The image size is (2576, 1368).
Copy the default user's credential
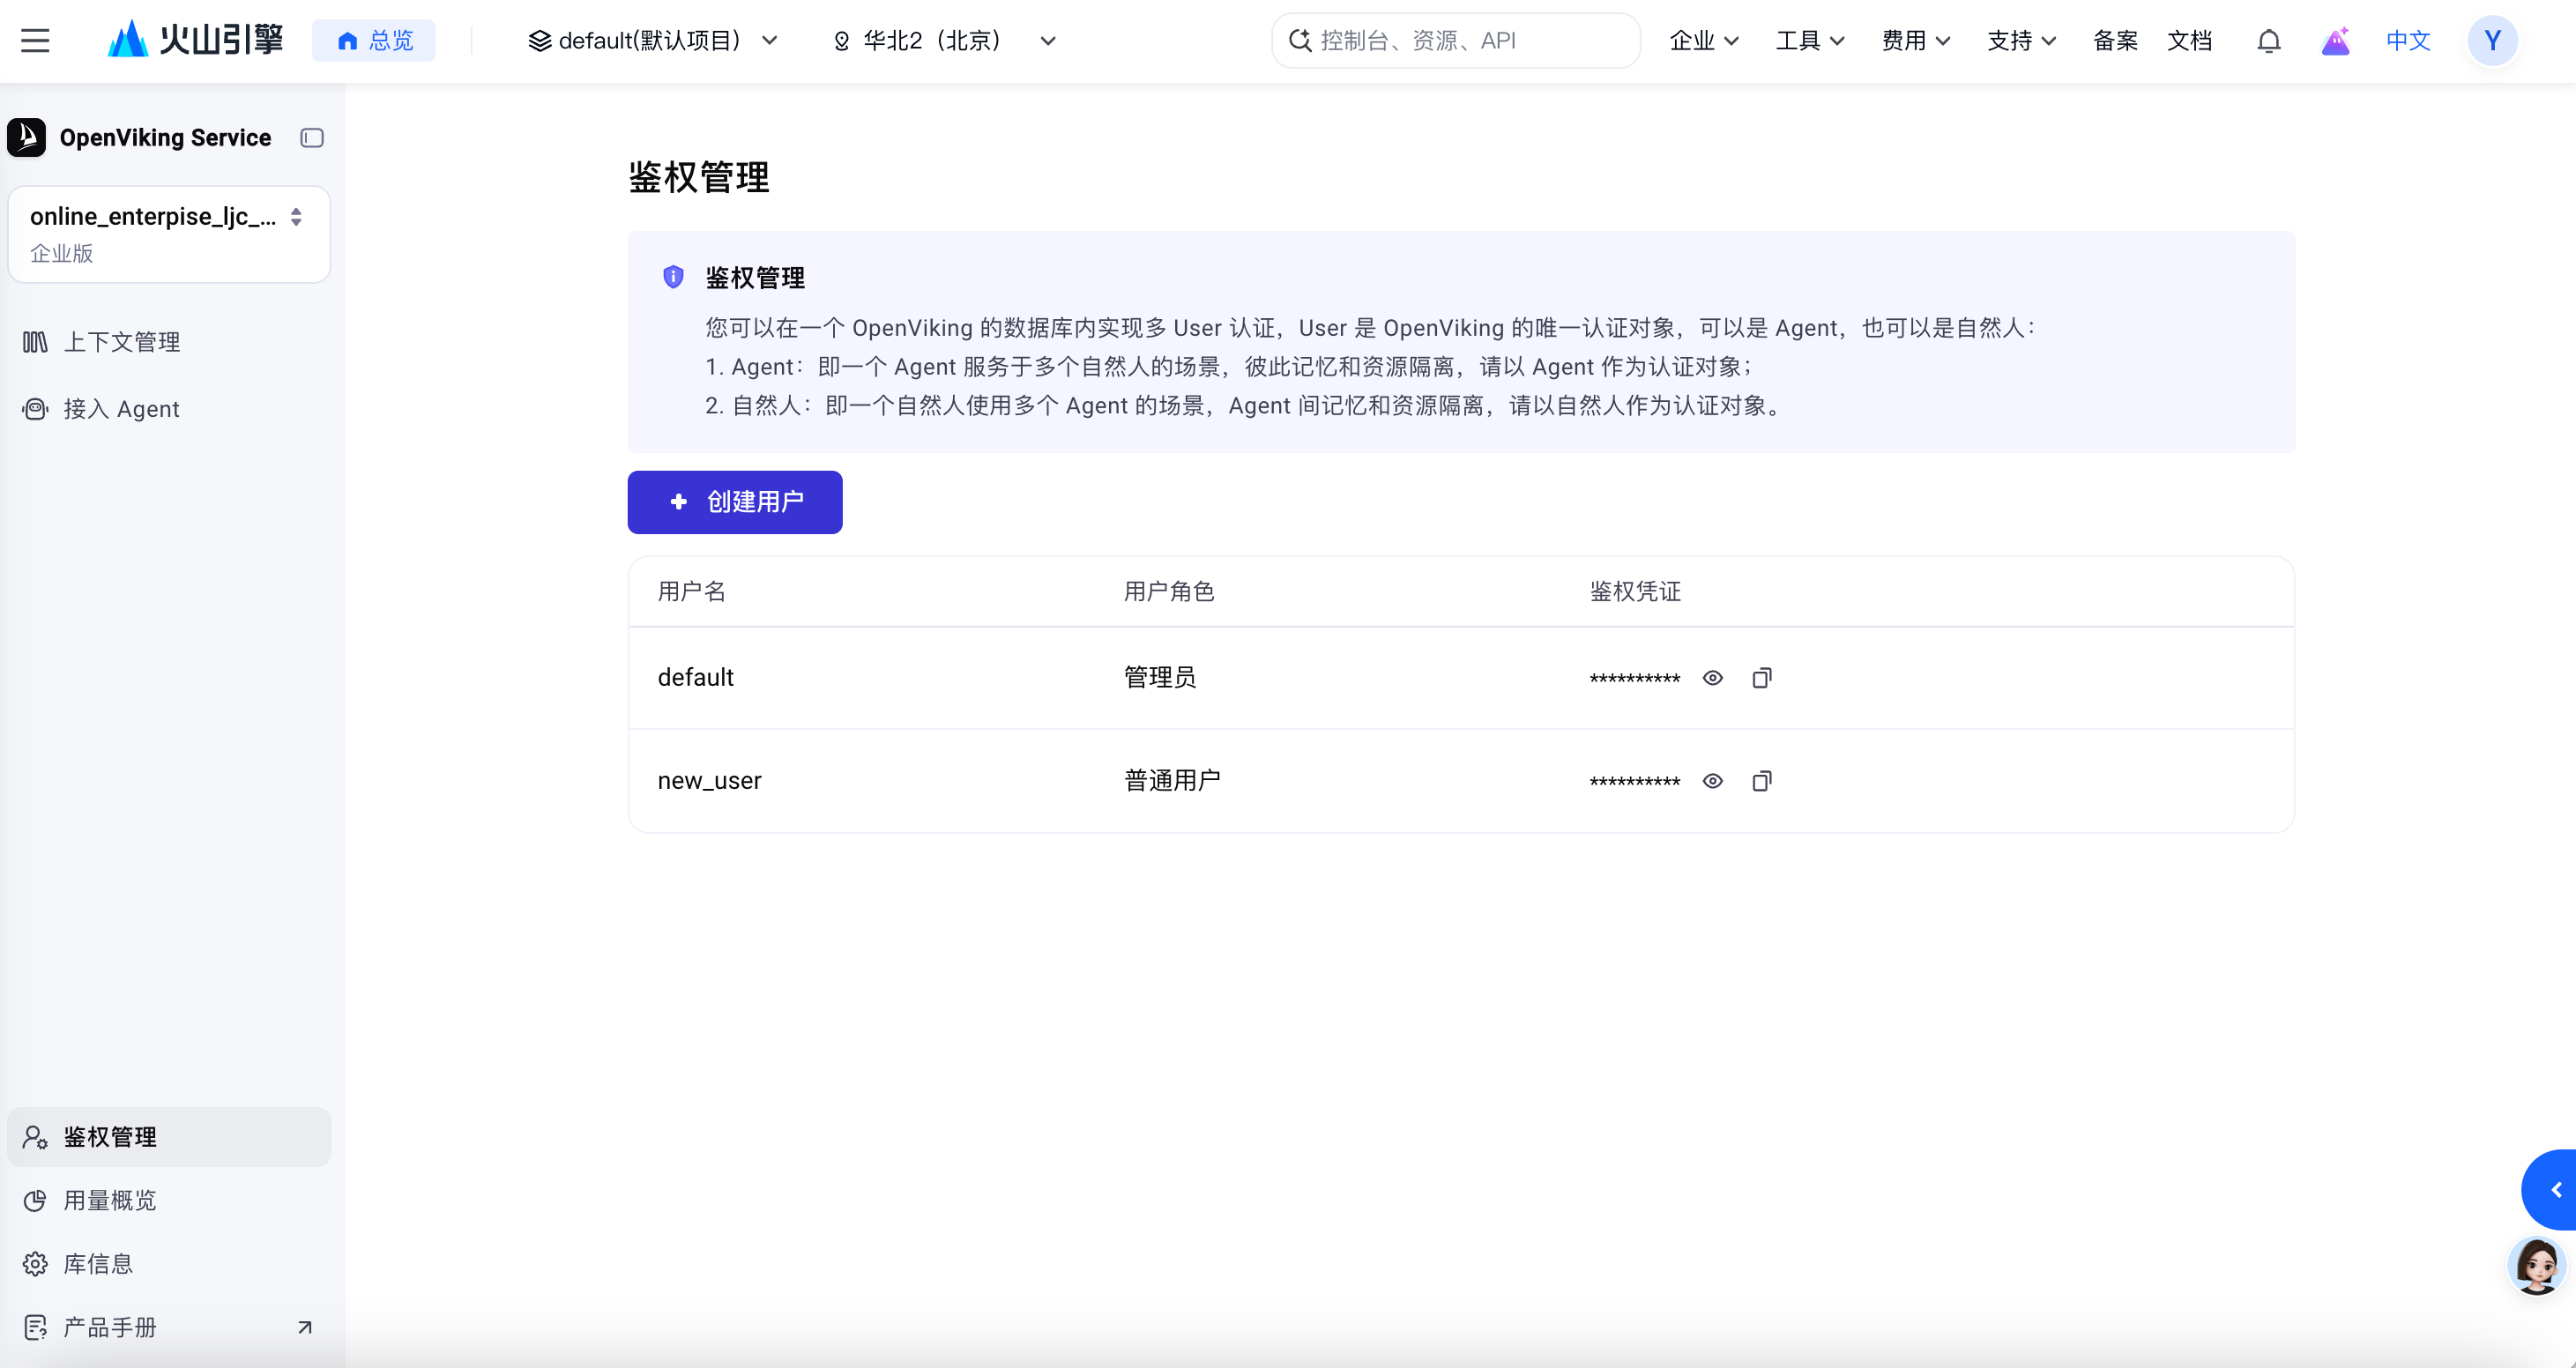1762,678
